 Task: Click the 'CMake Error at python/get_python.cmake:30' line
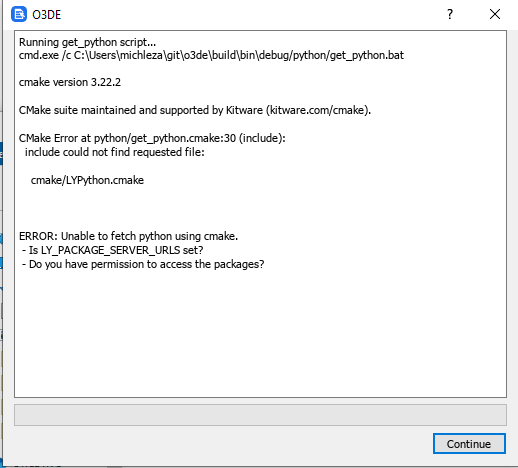152,138
